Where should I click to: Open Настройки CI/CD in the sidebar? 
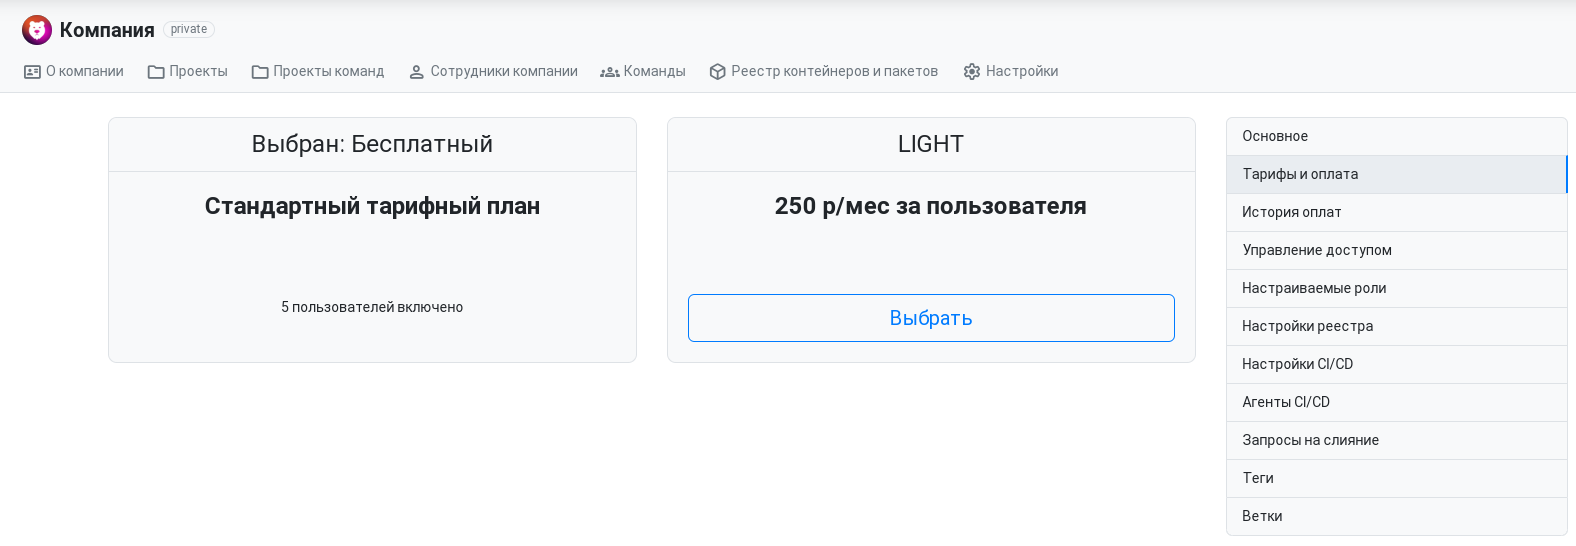click(x=1397, y=364)
